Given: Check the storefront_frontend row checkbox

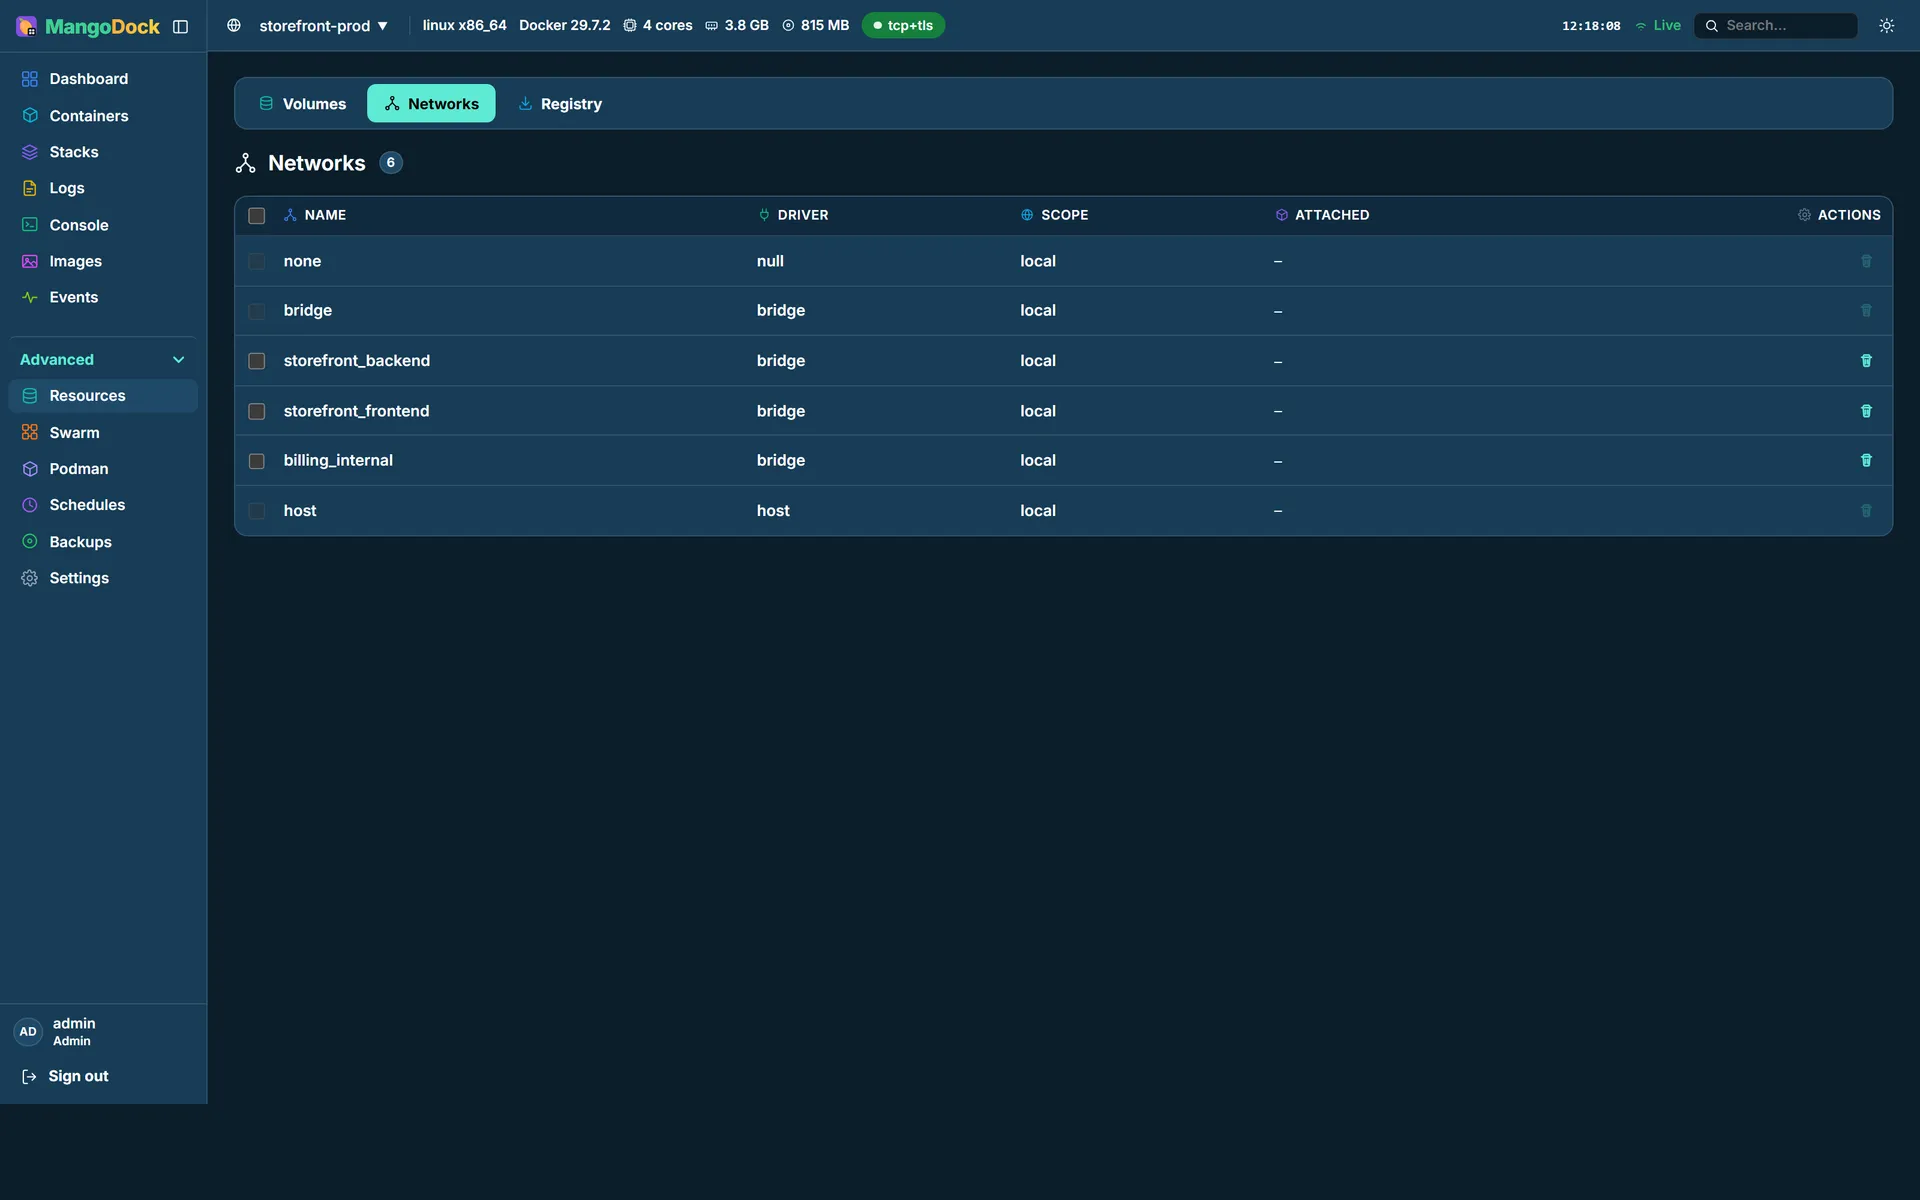Looking at the screenshot, I should coord(257,411).
